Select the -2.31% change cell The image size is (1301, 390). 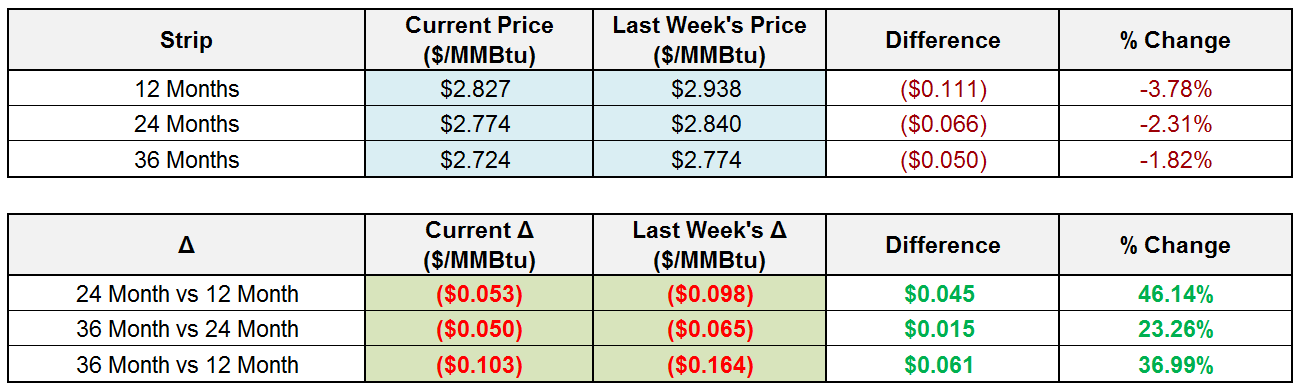tap(1175, 124)
